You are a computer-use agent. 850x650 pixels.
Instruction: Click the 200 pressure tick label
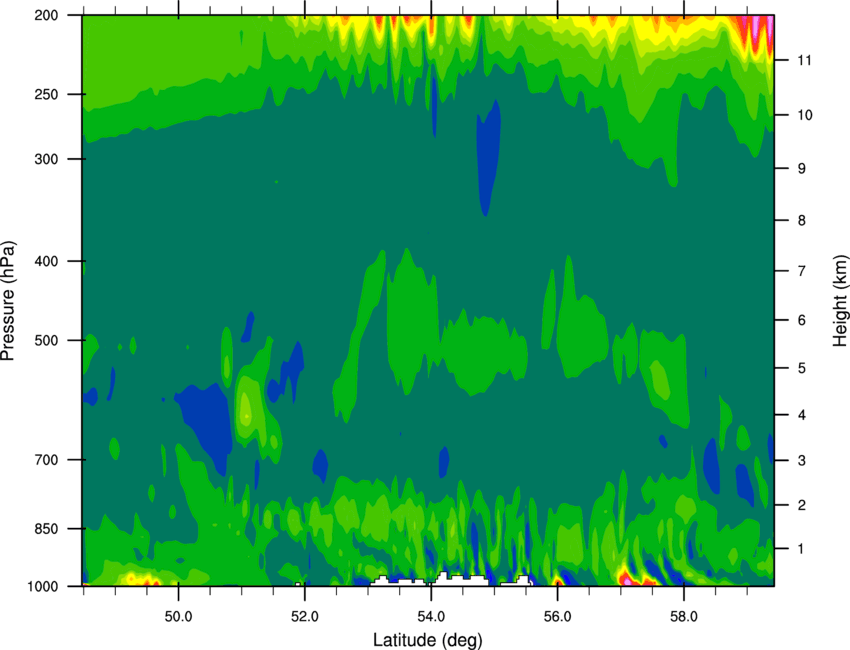tap(46, 15)
